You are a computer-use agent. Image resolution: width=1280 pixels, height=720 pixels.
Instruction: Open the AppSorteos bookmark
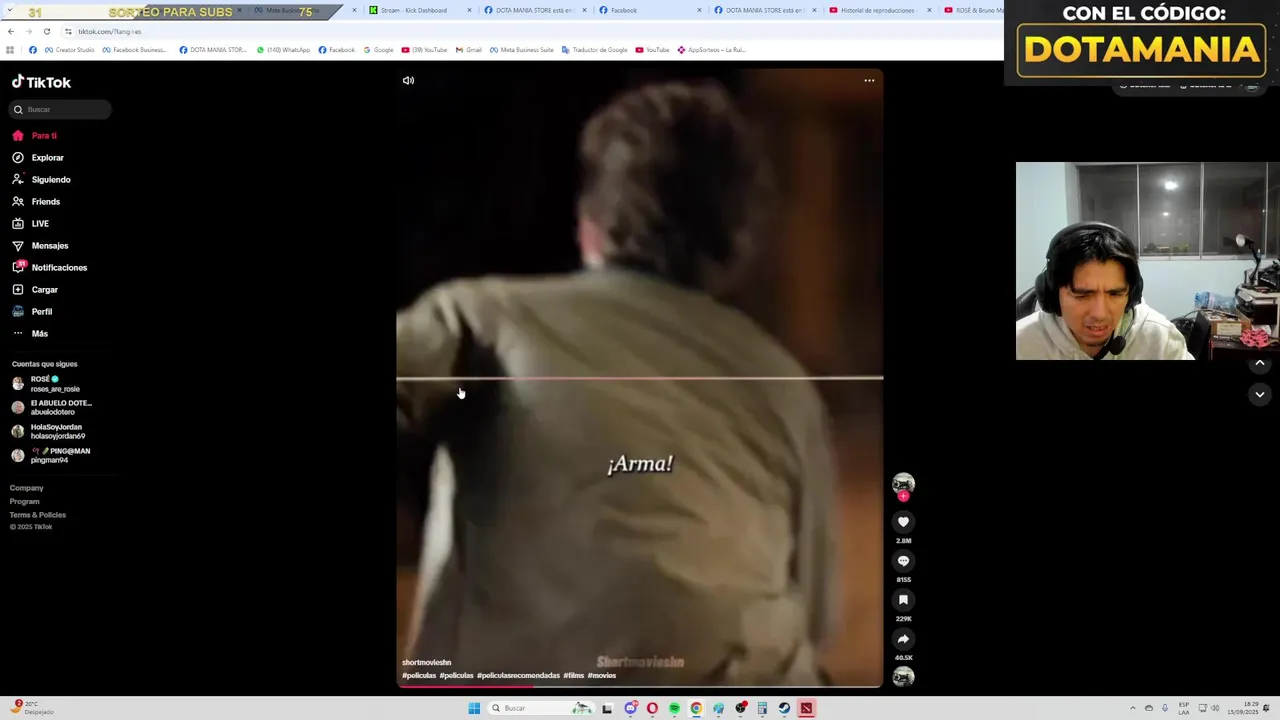[711, 50]
